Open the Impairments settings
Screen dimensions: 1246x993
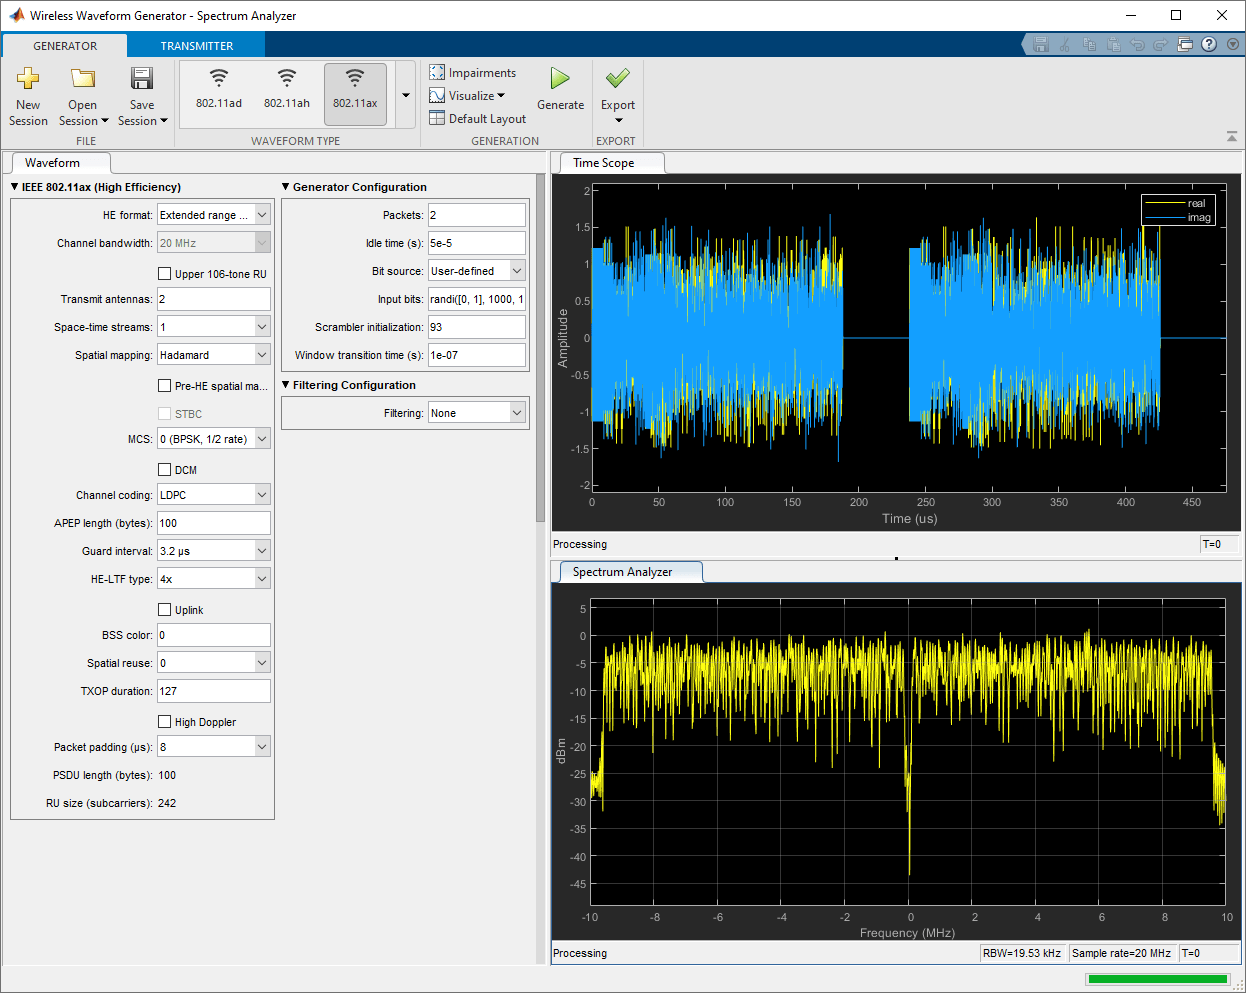coord(473,72)
